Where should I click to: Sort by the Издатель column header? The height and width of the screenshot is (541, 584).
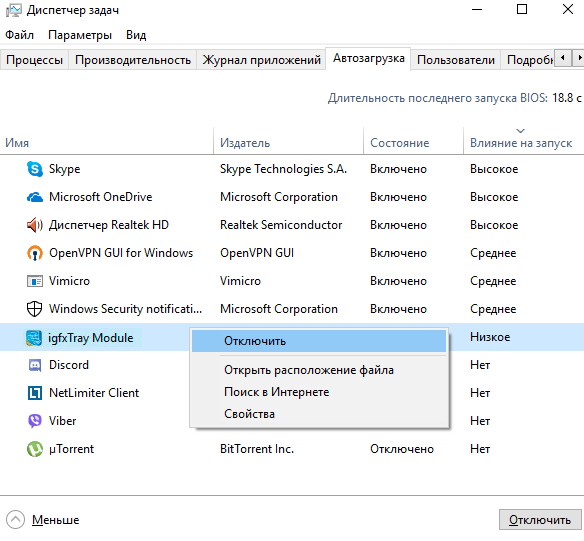click(288, 141)
